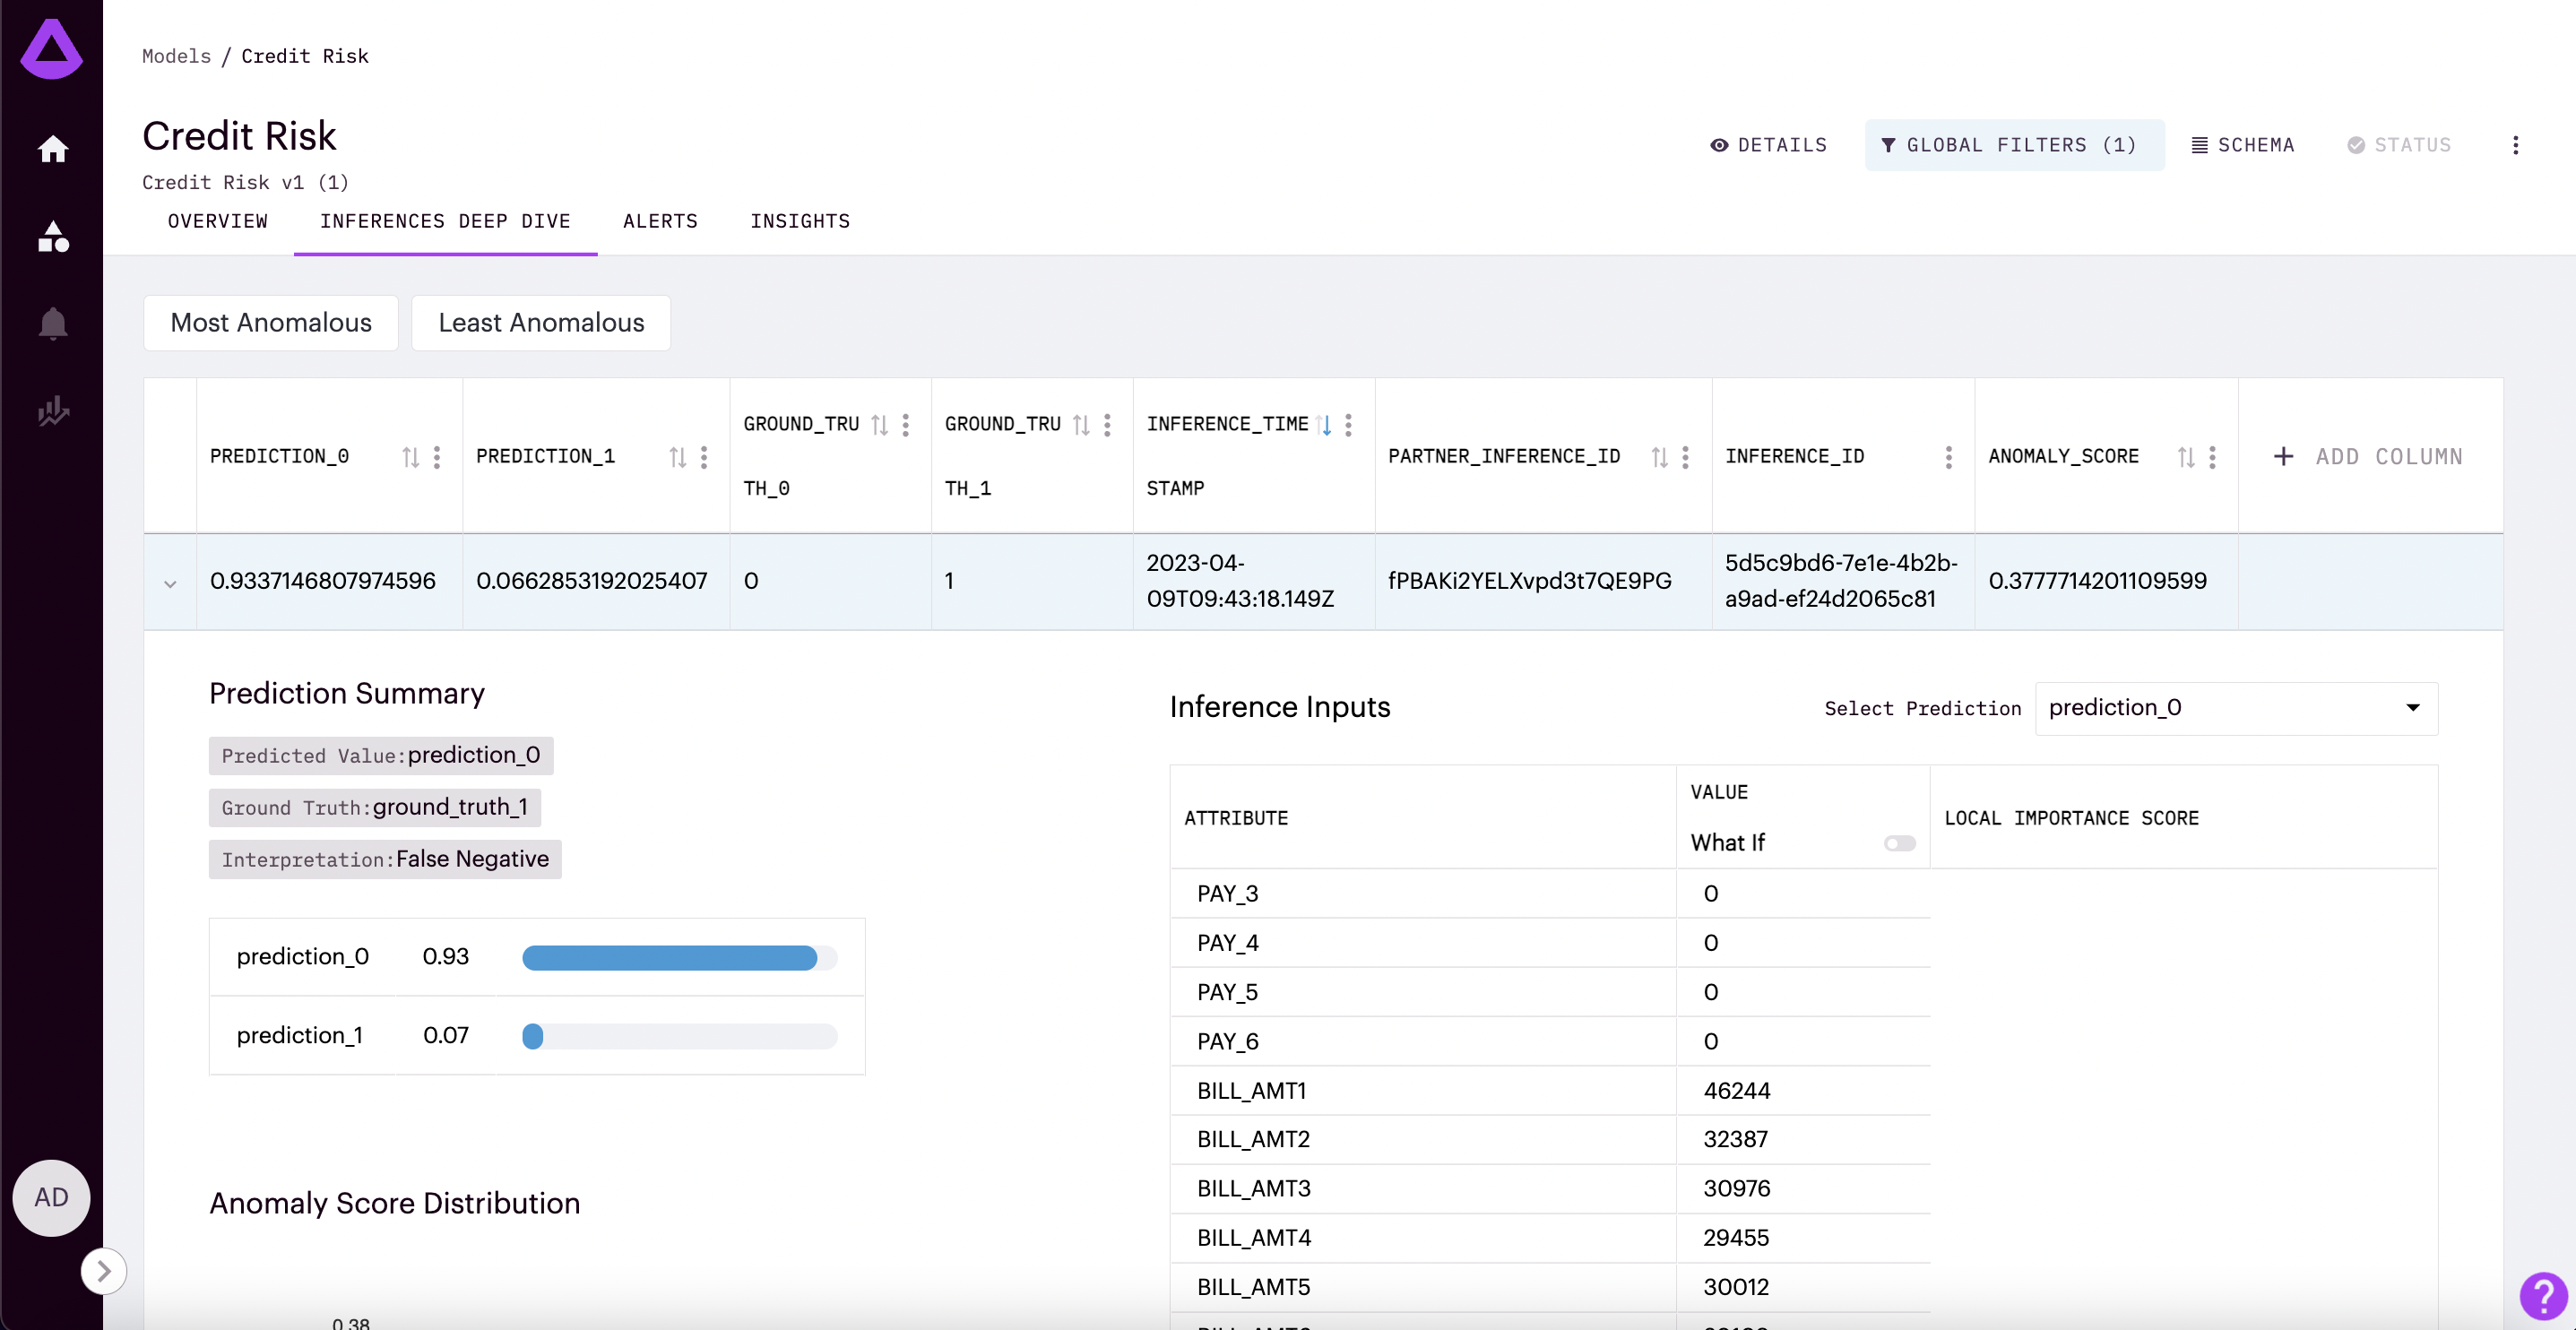
Task: Open the Select Prediction dropdown
Action: 2235,708
